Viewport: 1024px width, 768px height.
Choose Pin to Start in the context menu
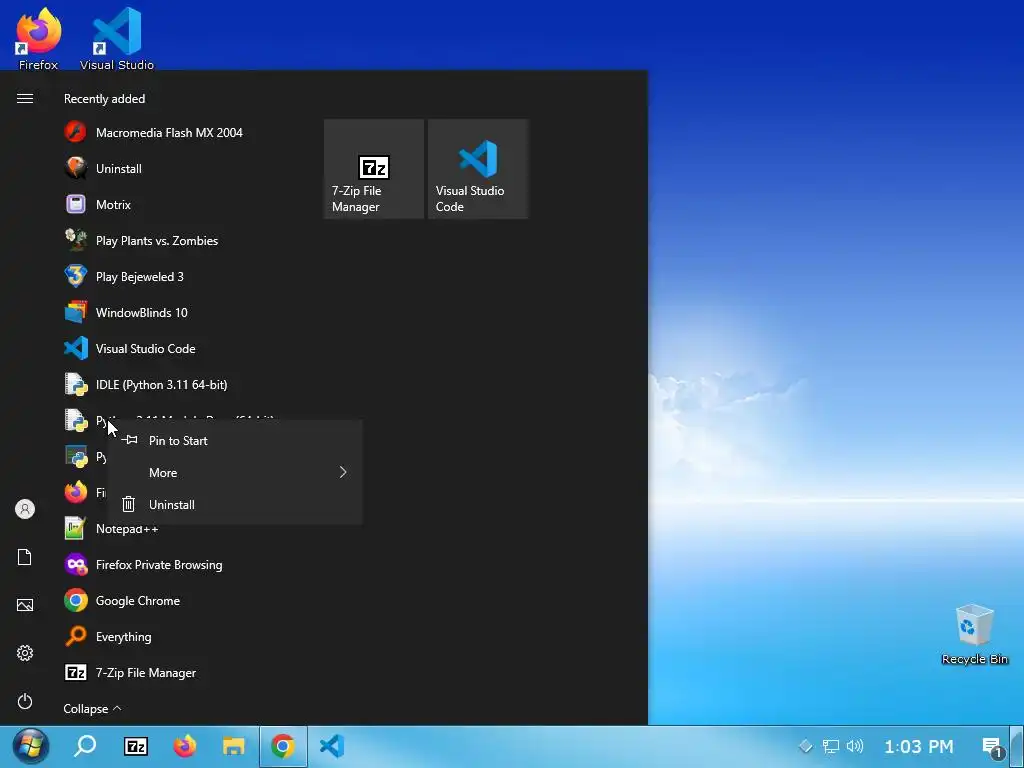point(235,441)
